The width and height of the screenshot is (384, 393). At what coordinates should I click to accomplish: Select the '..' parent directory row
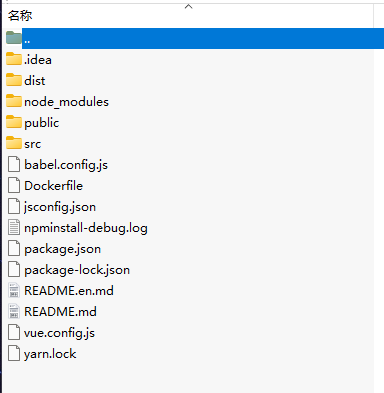click(203, 38)
